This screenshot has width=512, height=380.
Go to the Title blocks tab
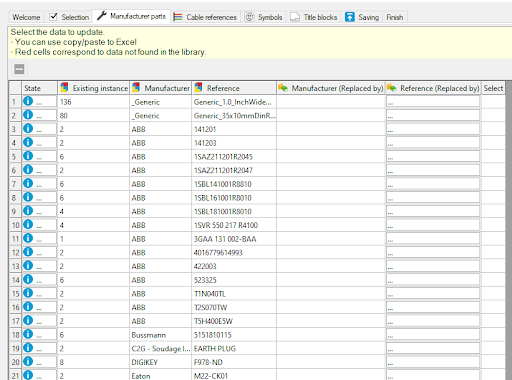[314, 17]
